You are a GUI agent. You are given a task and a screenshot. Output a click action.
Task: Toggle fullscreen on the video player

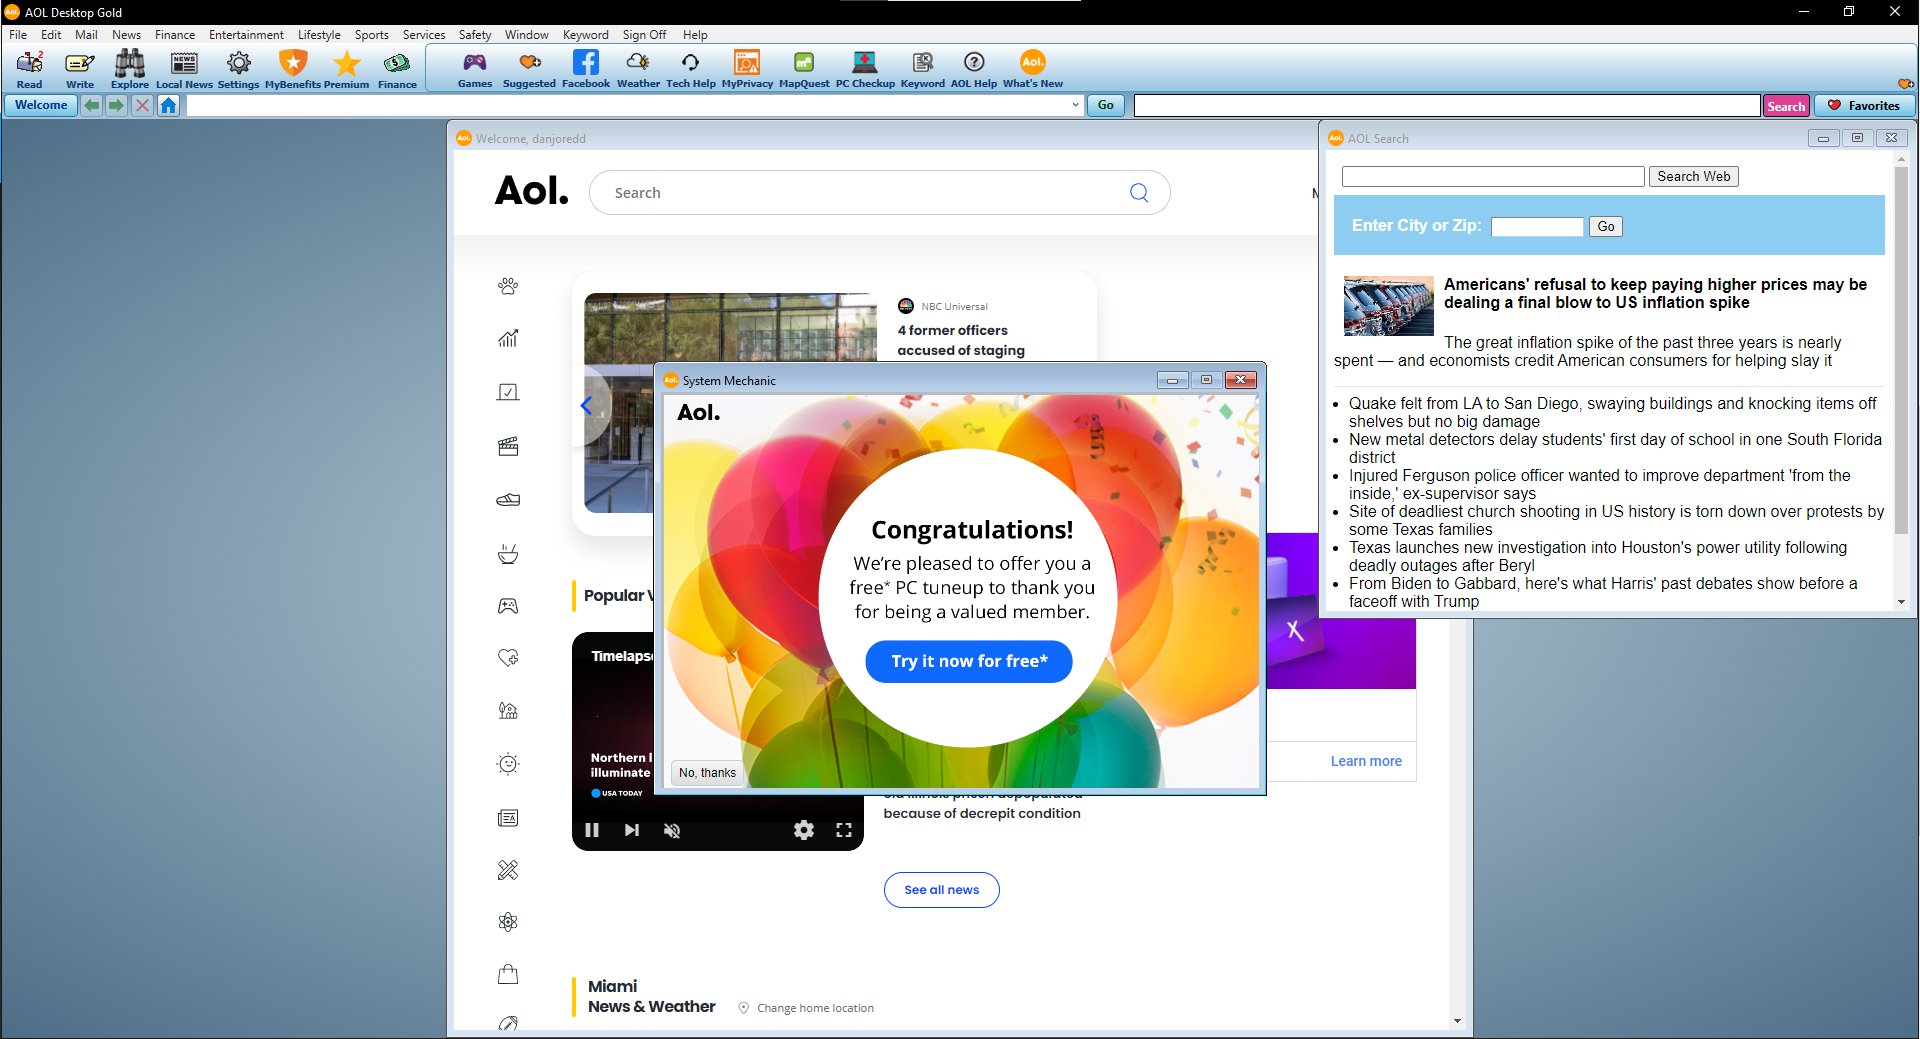844,830
